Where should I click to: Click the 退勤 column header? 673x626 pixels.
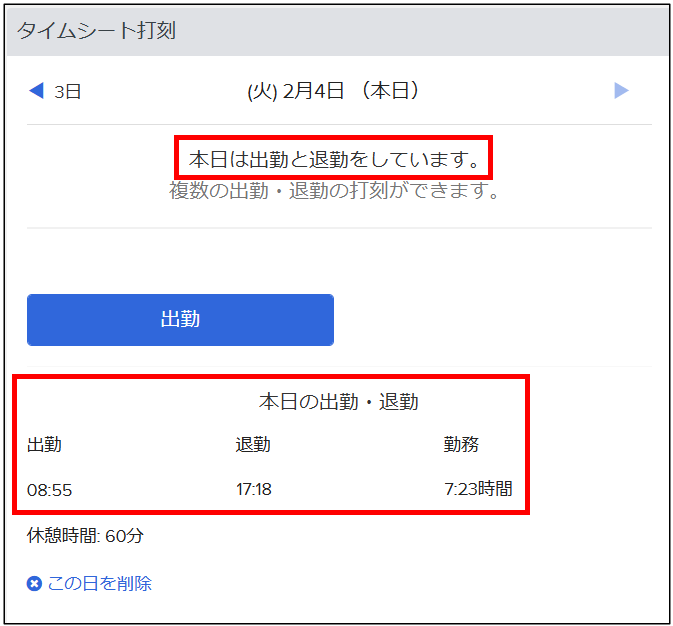253,445
